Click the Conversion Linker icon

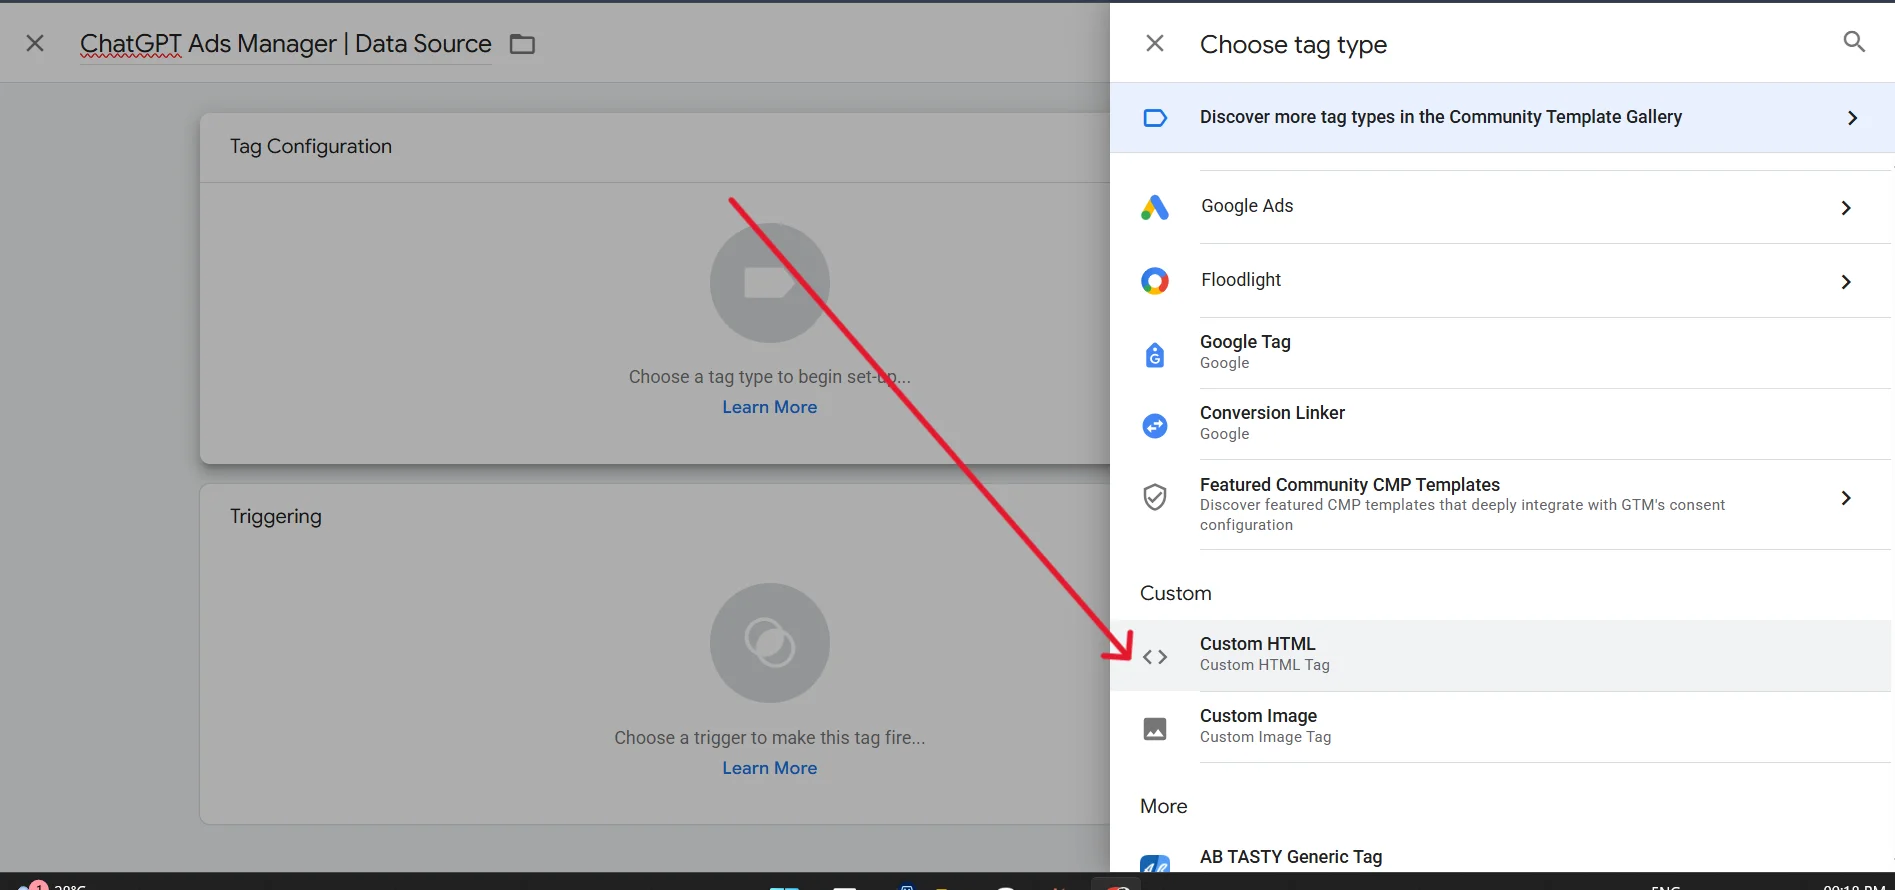point(1155,426)
